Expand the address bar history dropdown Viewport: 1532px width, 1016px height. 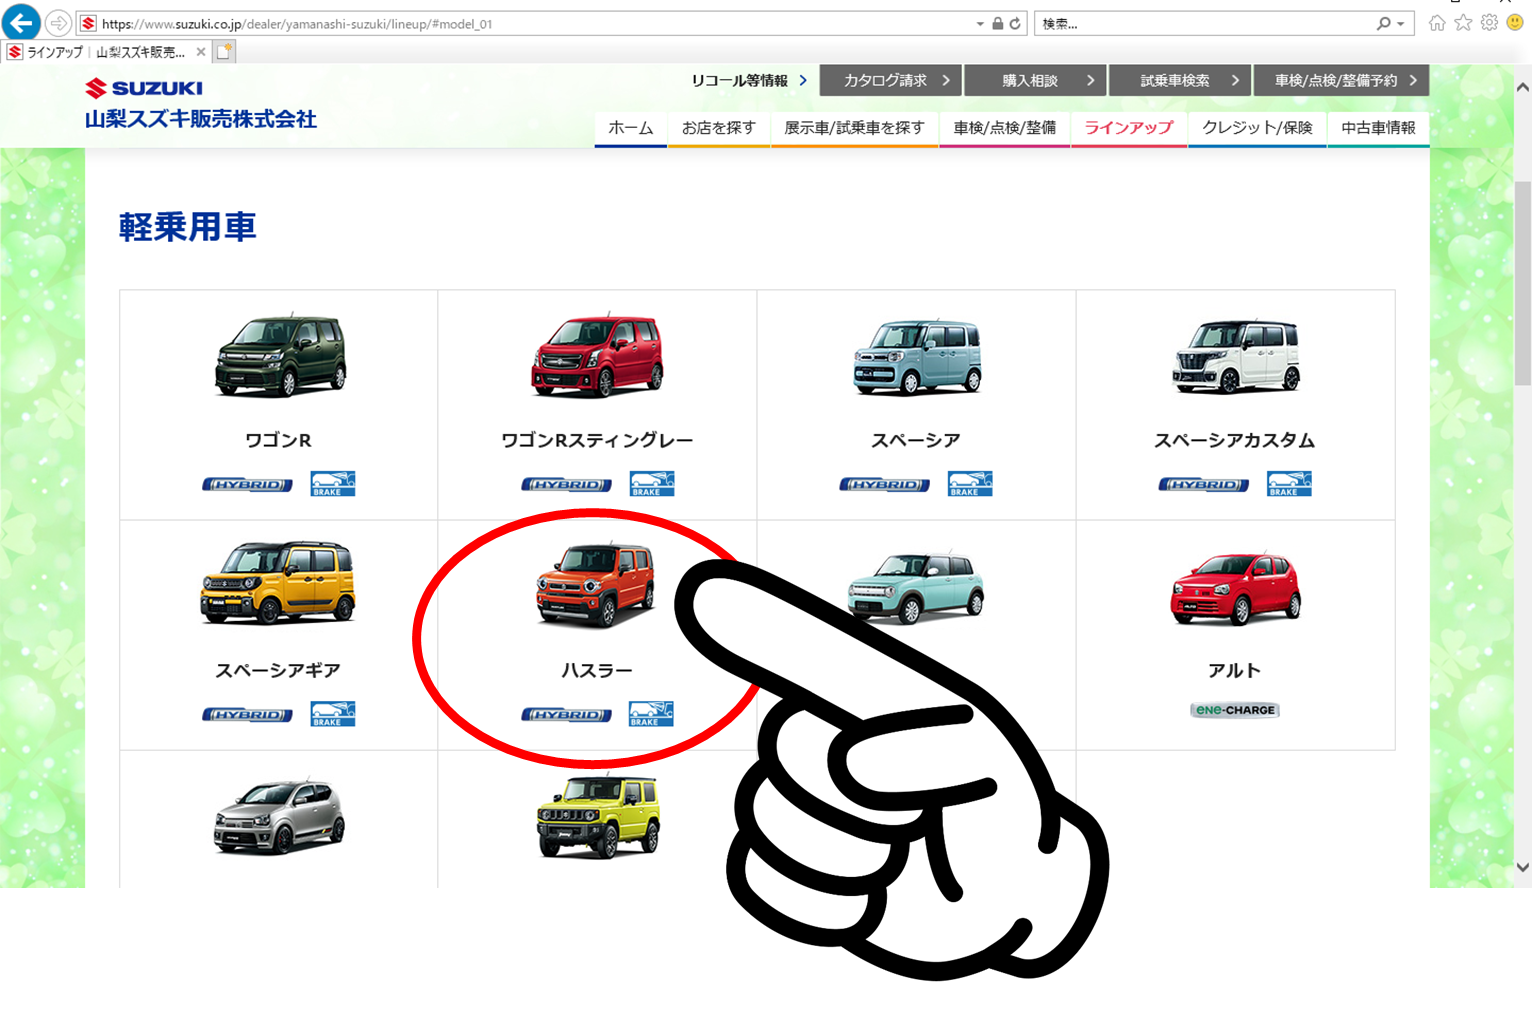tap(980, 23)
